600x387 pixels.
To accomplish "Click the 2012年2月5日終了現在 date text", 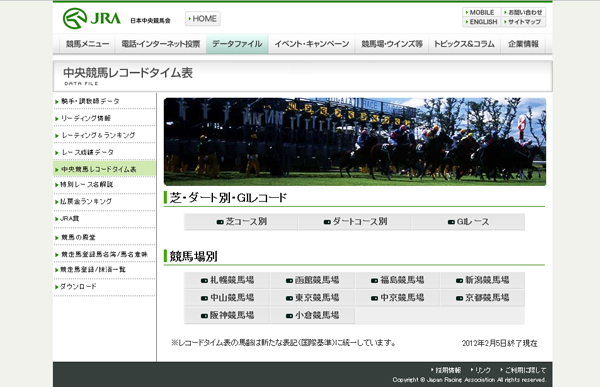I will pos(499,343).
